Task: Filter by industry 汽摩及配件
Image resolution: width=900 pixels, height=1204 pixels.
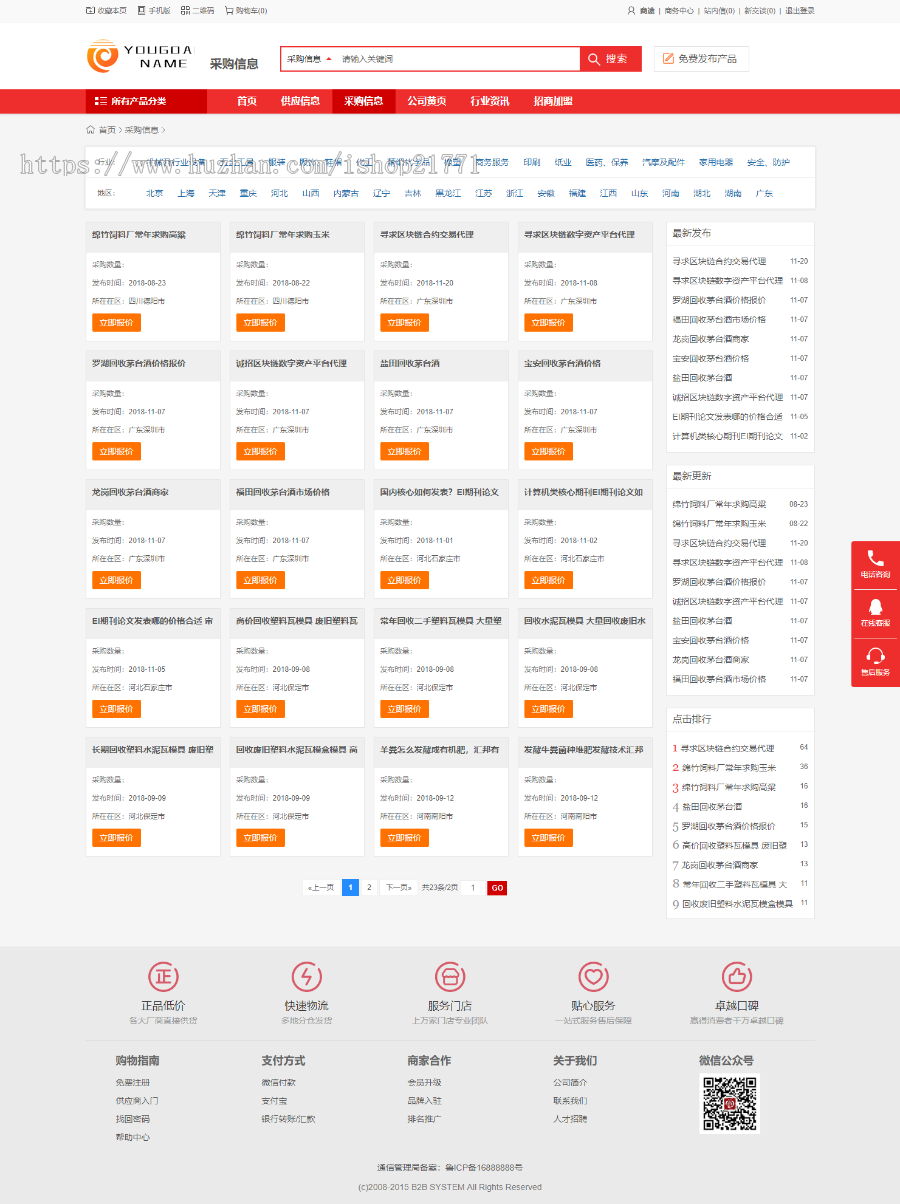Action: click(664, 162)
